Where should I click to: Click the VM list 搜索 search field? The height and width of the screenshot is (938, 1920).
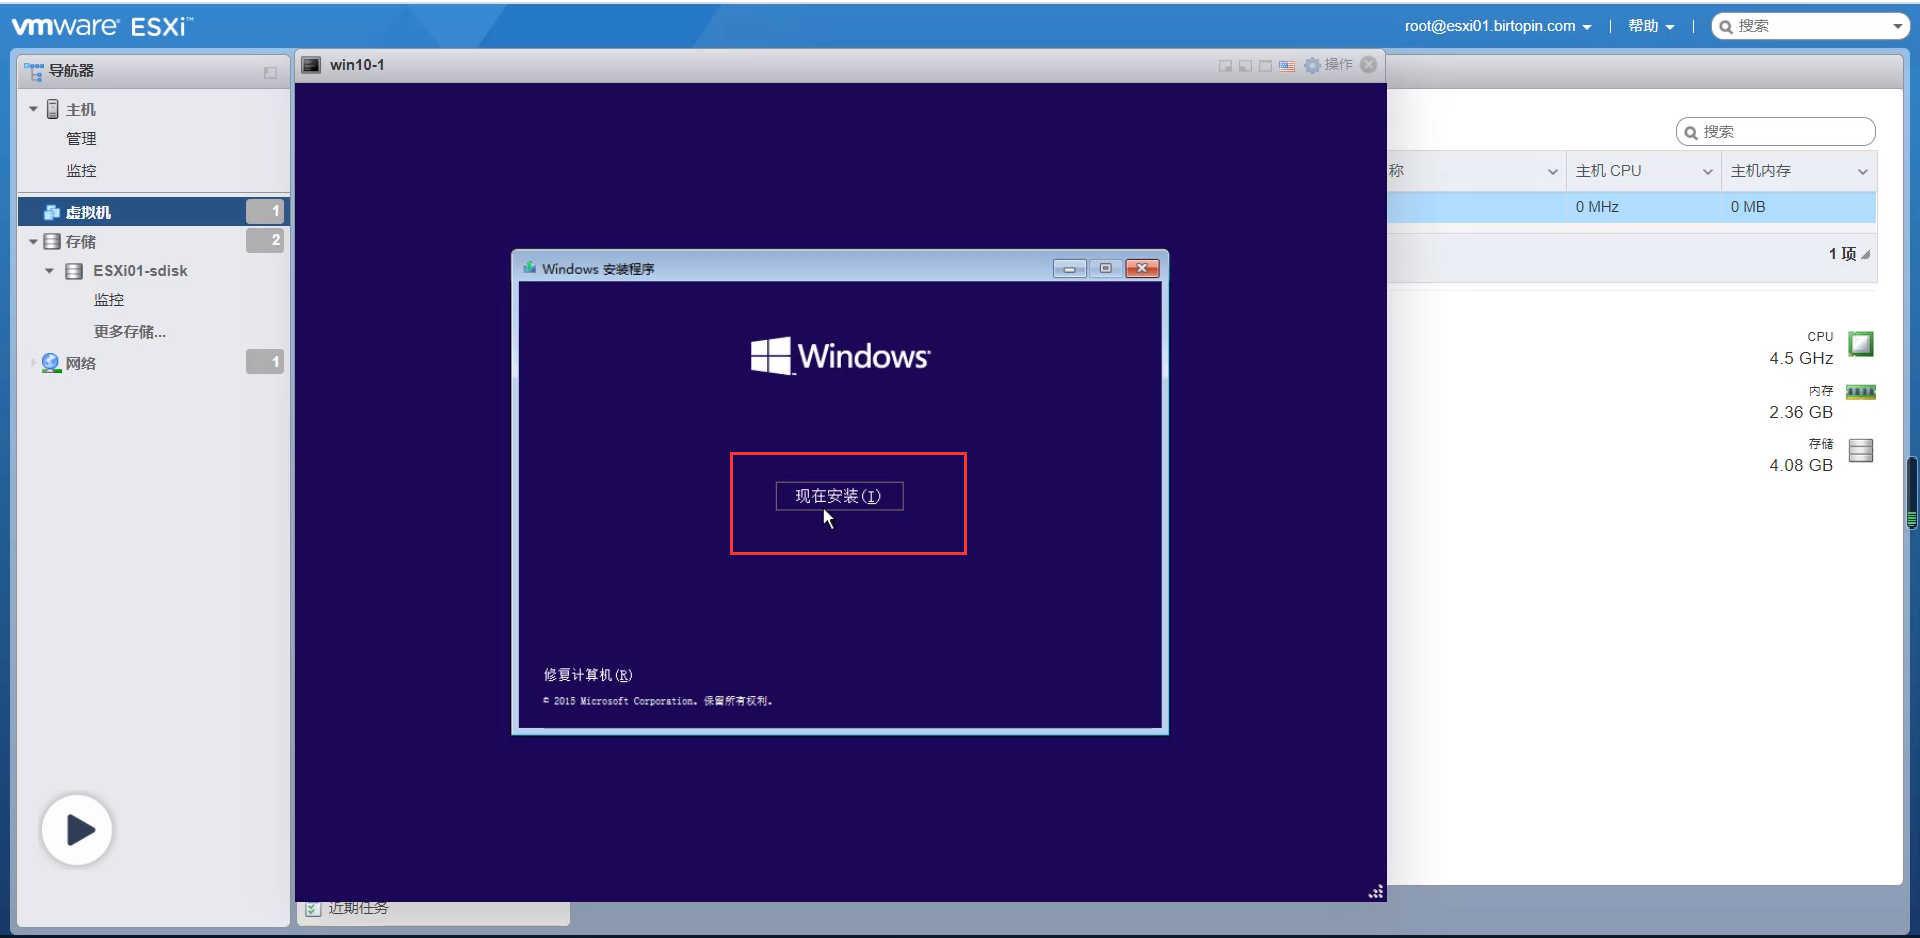pos(1776,132)
